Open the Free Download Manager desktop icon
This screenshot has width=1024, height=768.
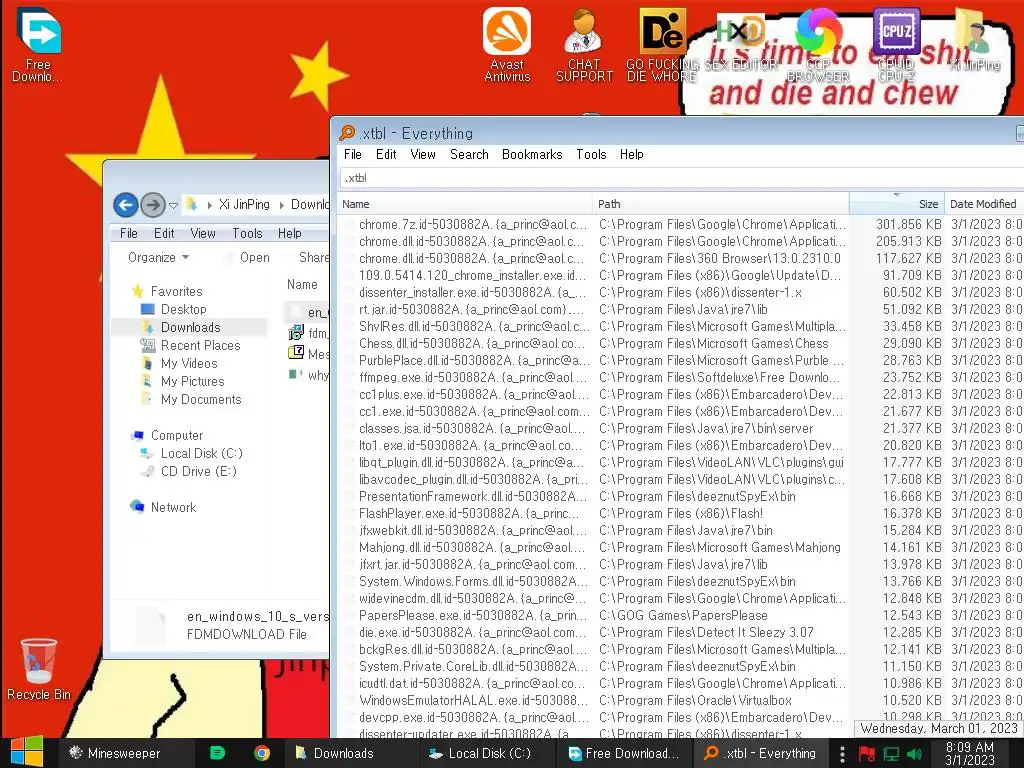point(39,44)
